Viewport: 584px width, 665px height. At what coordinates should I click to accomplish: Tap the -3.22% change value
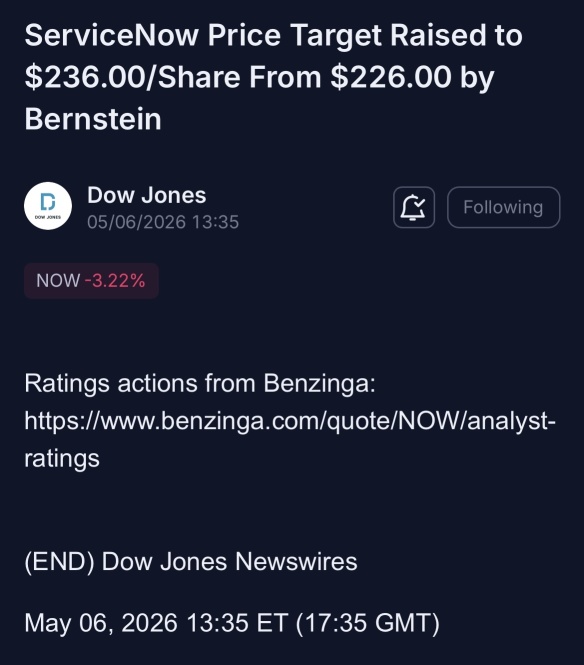(115, 281)
